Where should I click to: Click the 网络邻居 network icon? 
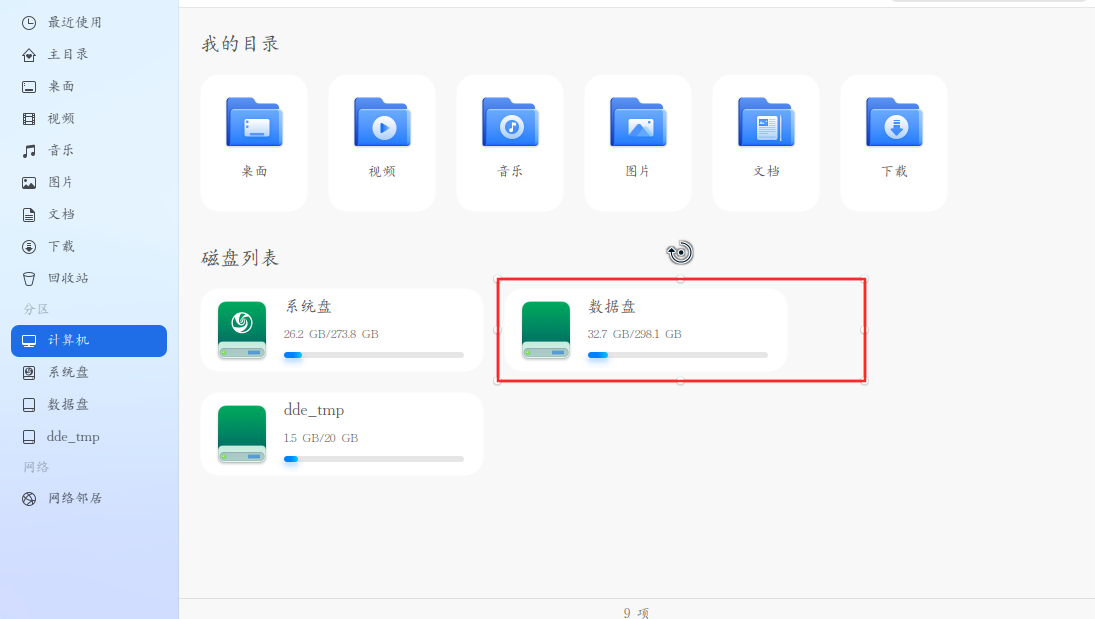click(29, 499)
